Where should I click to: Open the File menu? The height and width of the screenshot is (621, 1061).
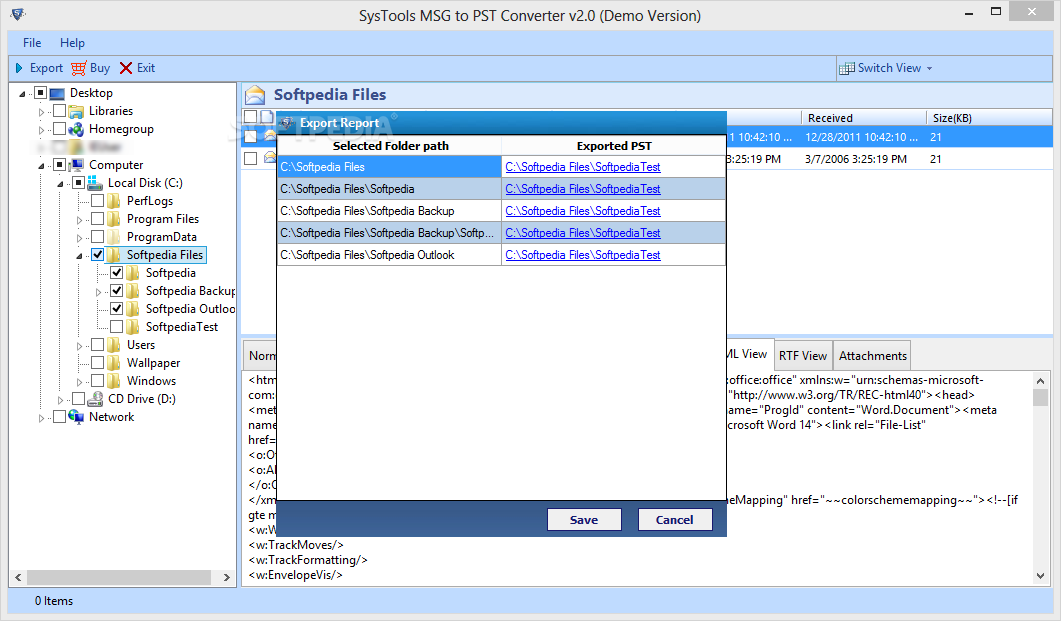pos(32,43)
